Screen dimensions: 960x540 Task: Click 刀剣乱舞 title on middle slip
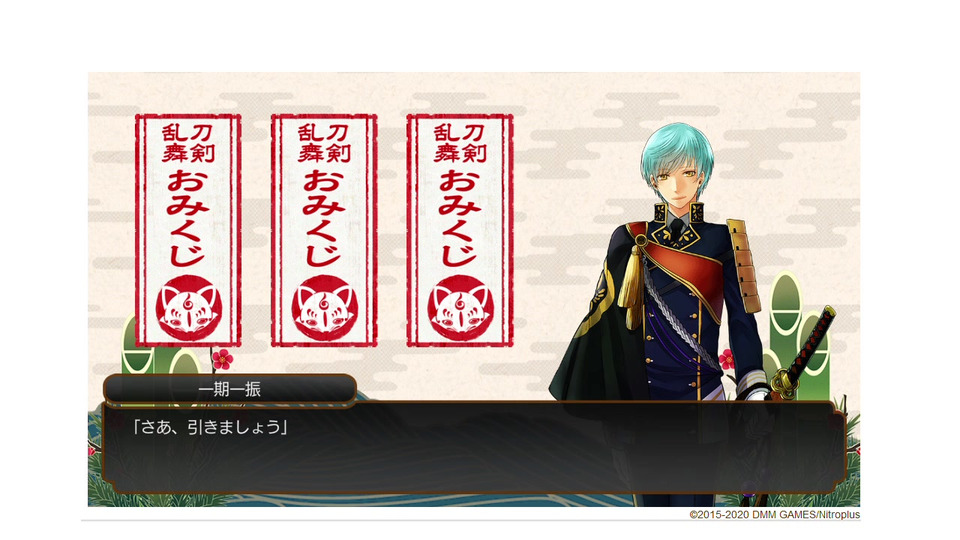[324, 143]
